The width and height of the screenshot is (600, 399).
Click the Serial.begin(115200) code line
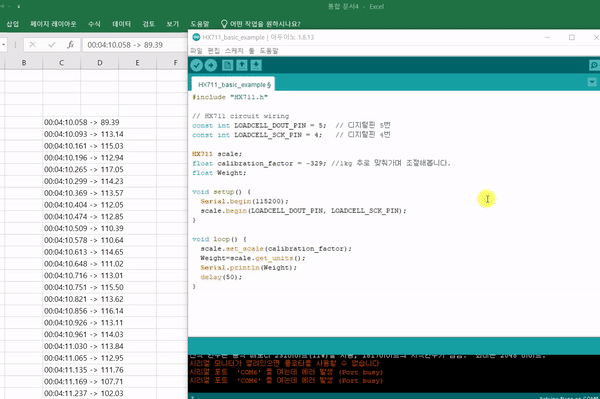pyautogui.click(x=245, y=201)
